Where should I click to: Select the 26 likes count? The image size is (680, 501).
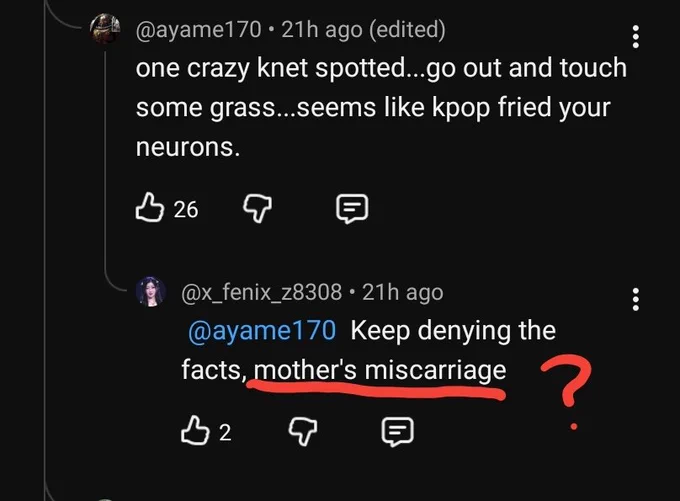186,210
